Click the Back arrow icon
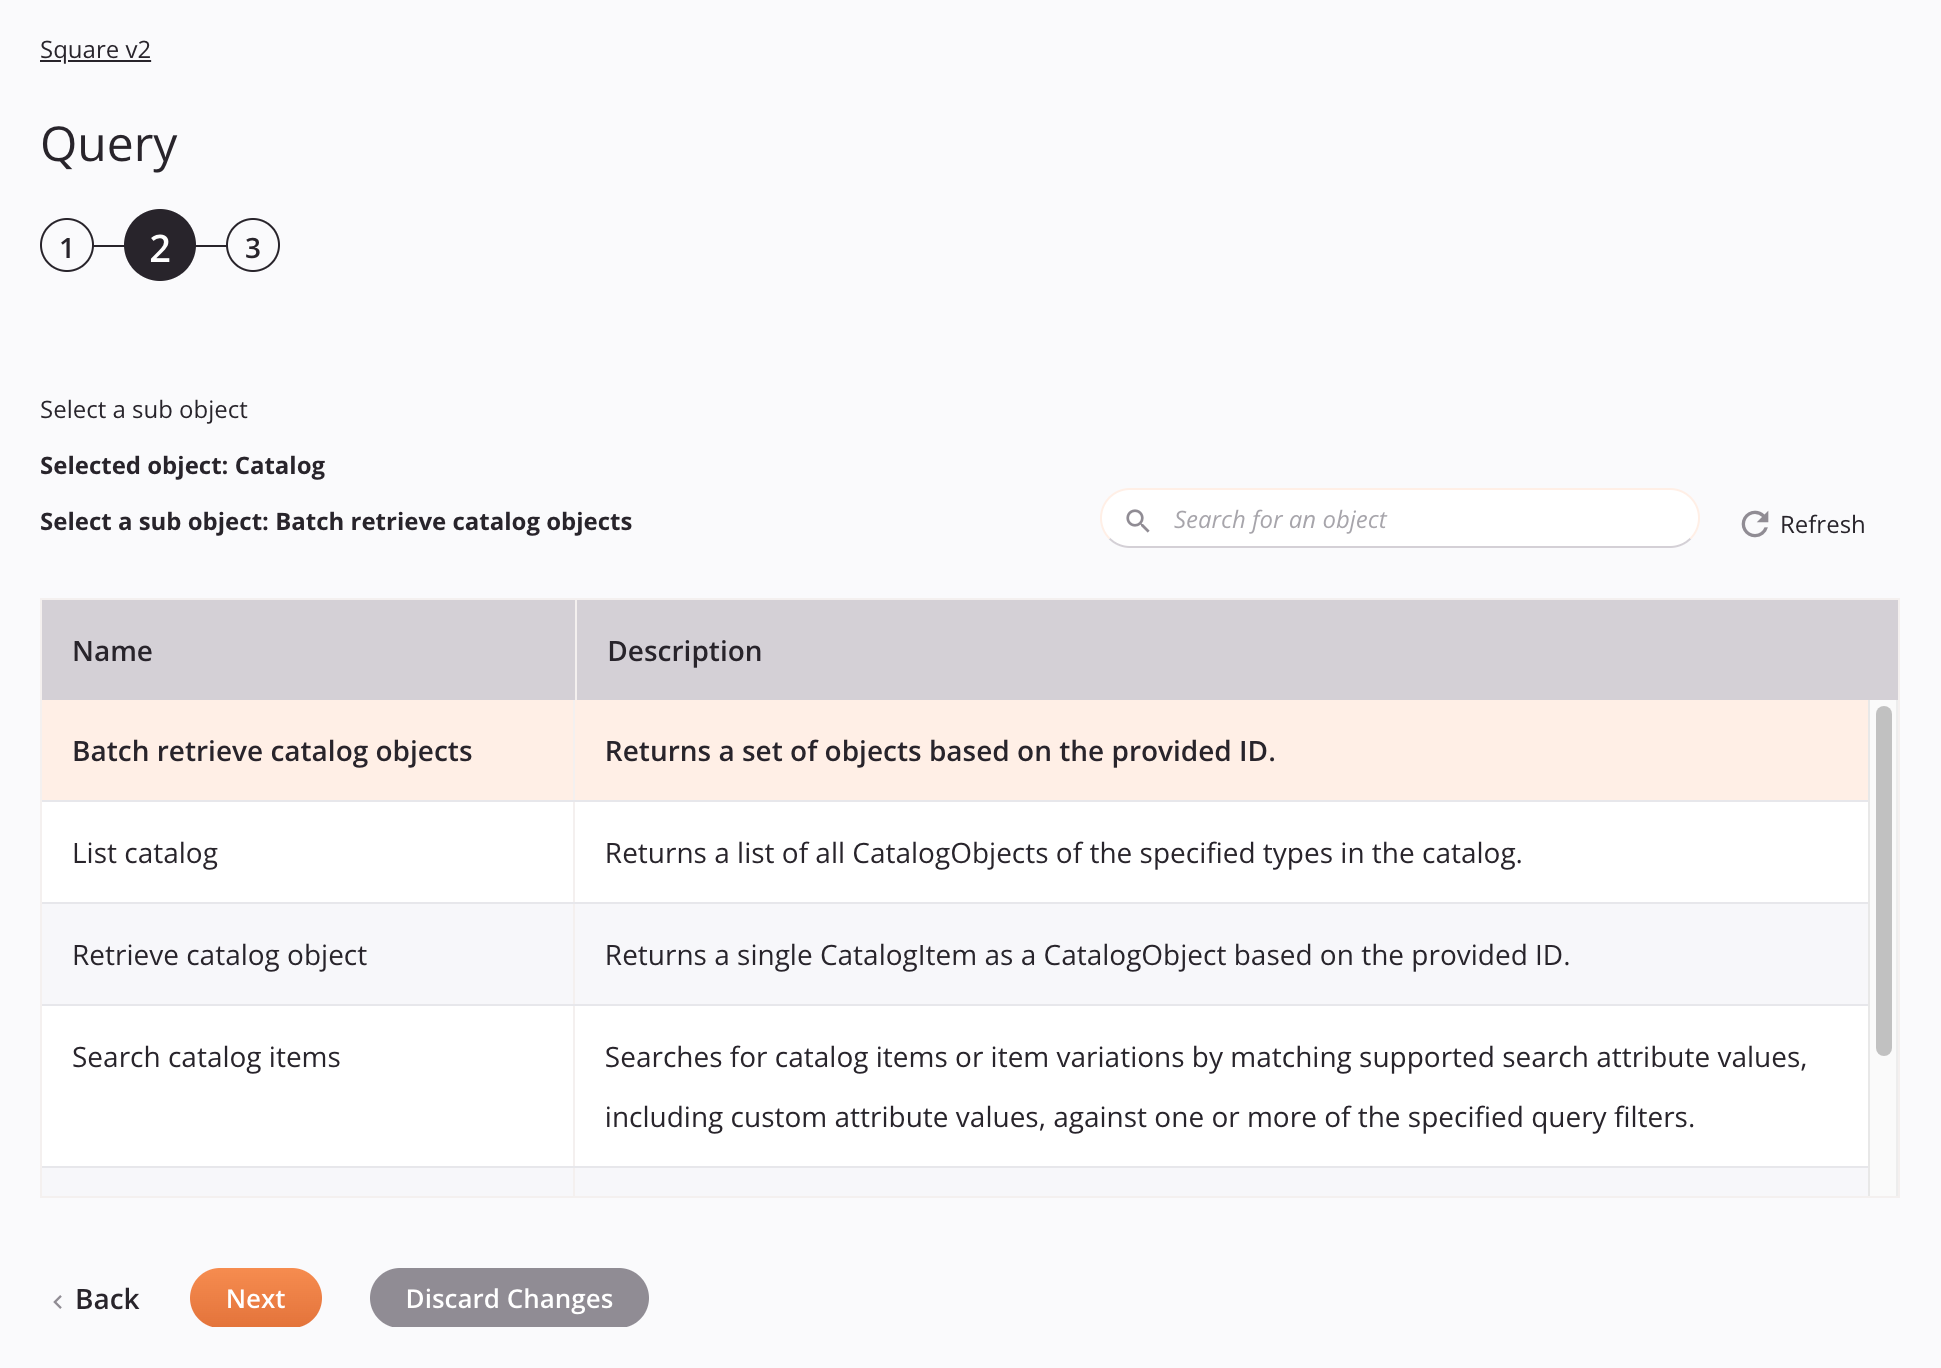 pyautogui.click(x=52, y=1300)
